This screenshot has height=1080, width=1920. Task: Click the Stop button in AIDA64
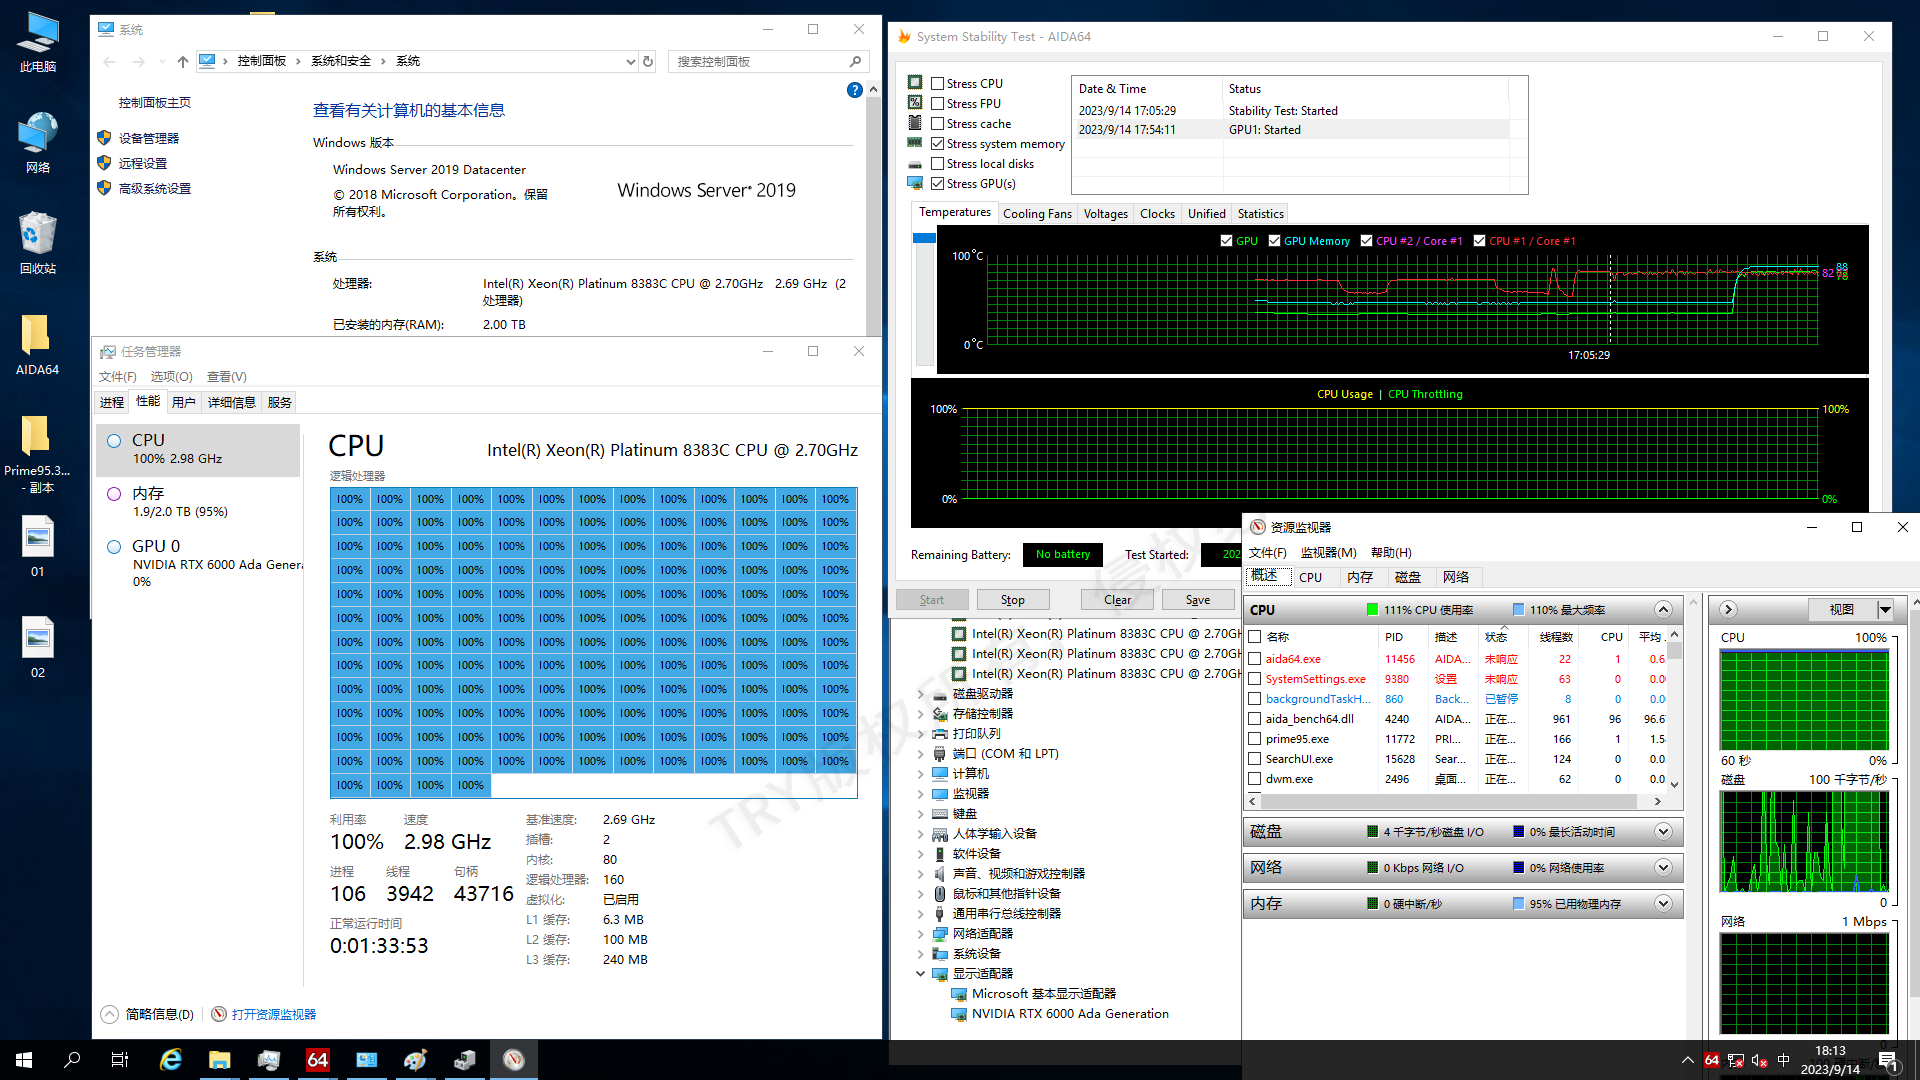pos(1012,600)
